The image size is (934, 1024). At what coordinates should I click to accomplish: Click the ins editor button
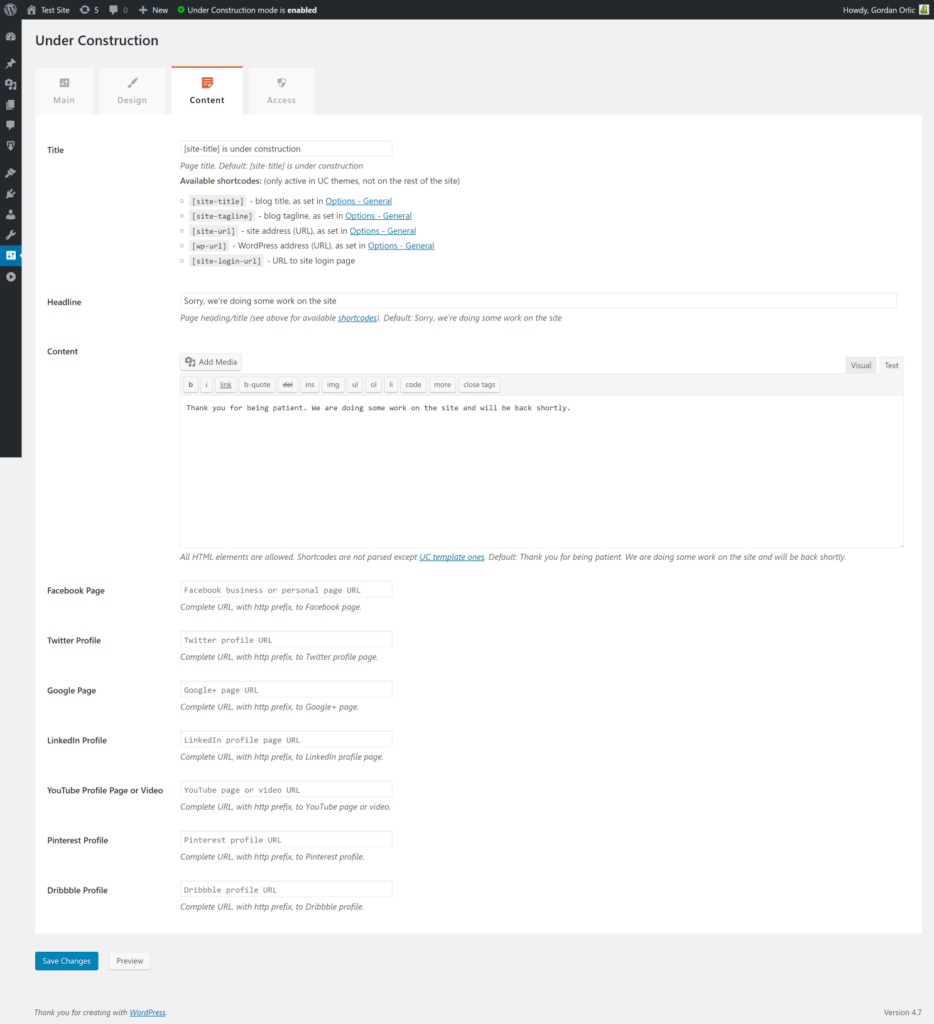(x=310, y=385)
